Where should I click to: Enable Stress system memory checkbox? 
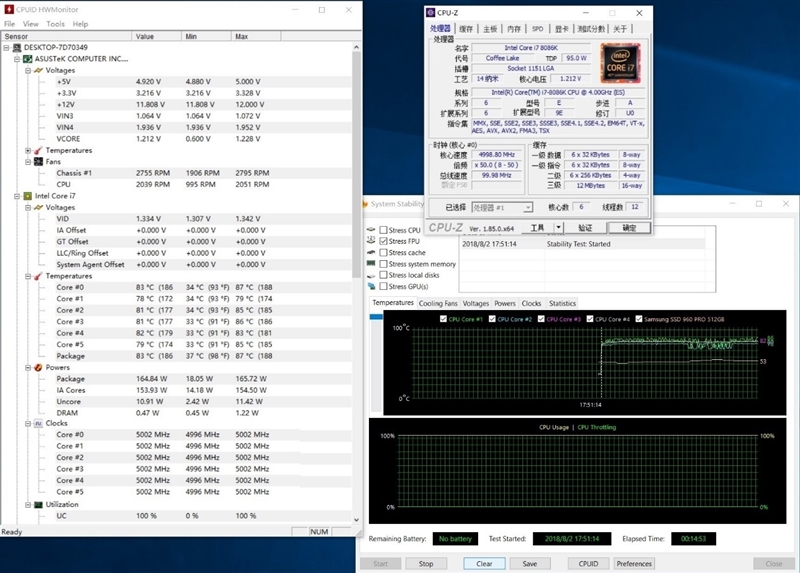coord(384,264)
